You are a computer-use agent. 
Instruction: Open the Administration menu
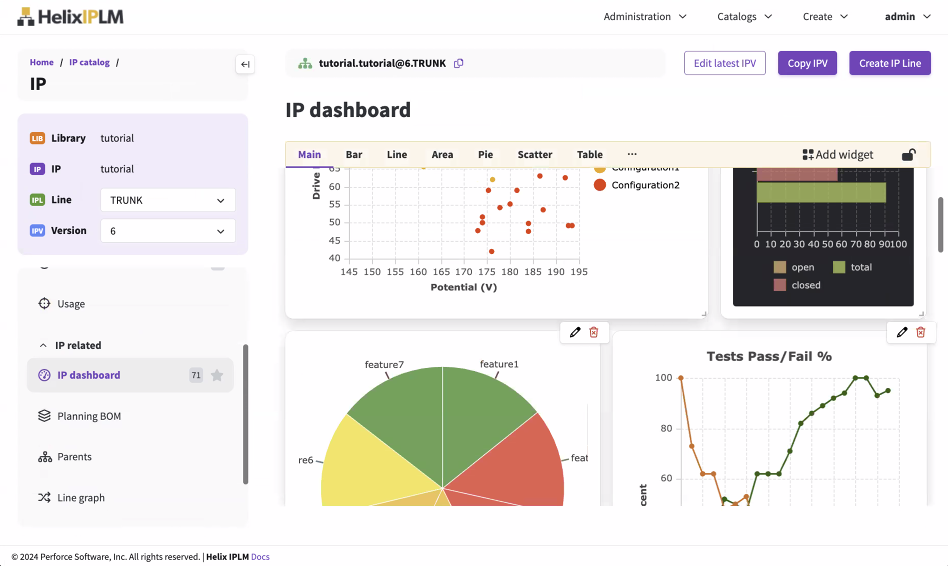(x=645, y=17)
